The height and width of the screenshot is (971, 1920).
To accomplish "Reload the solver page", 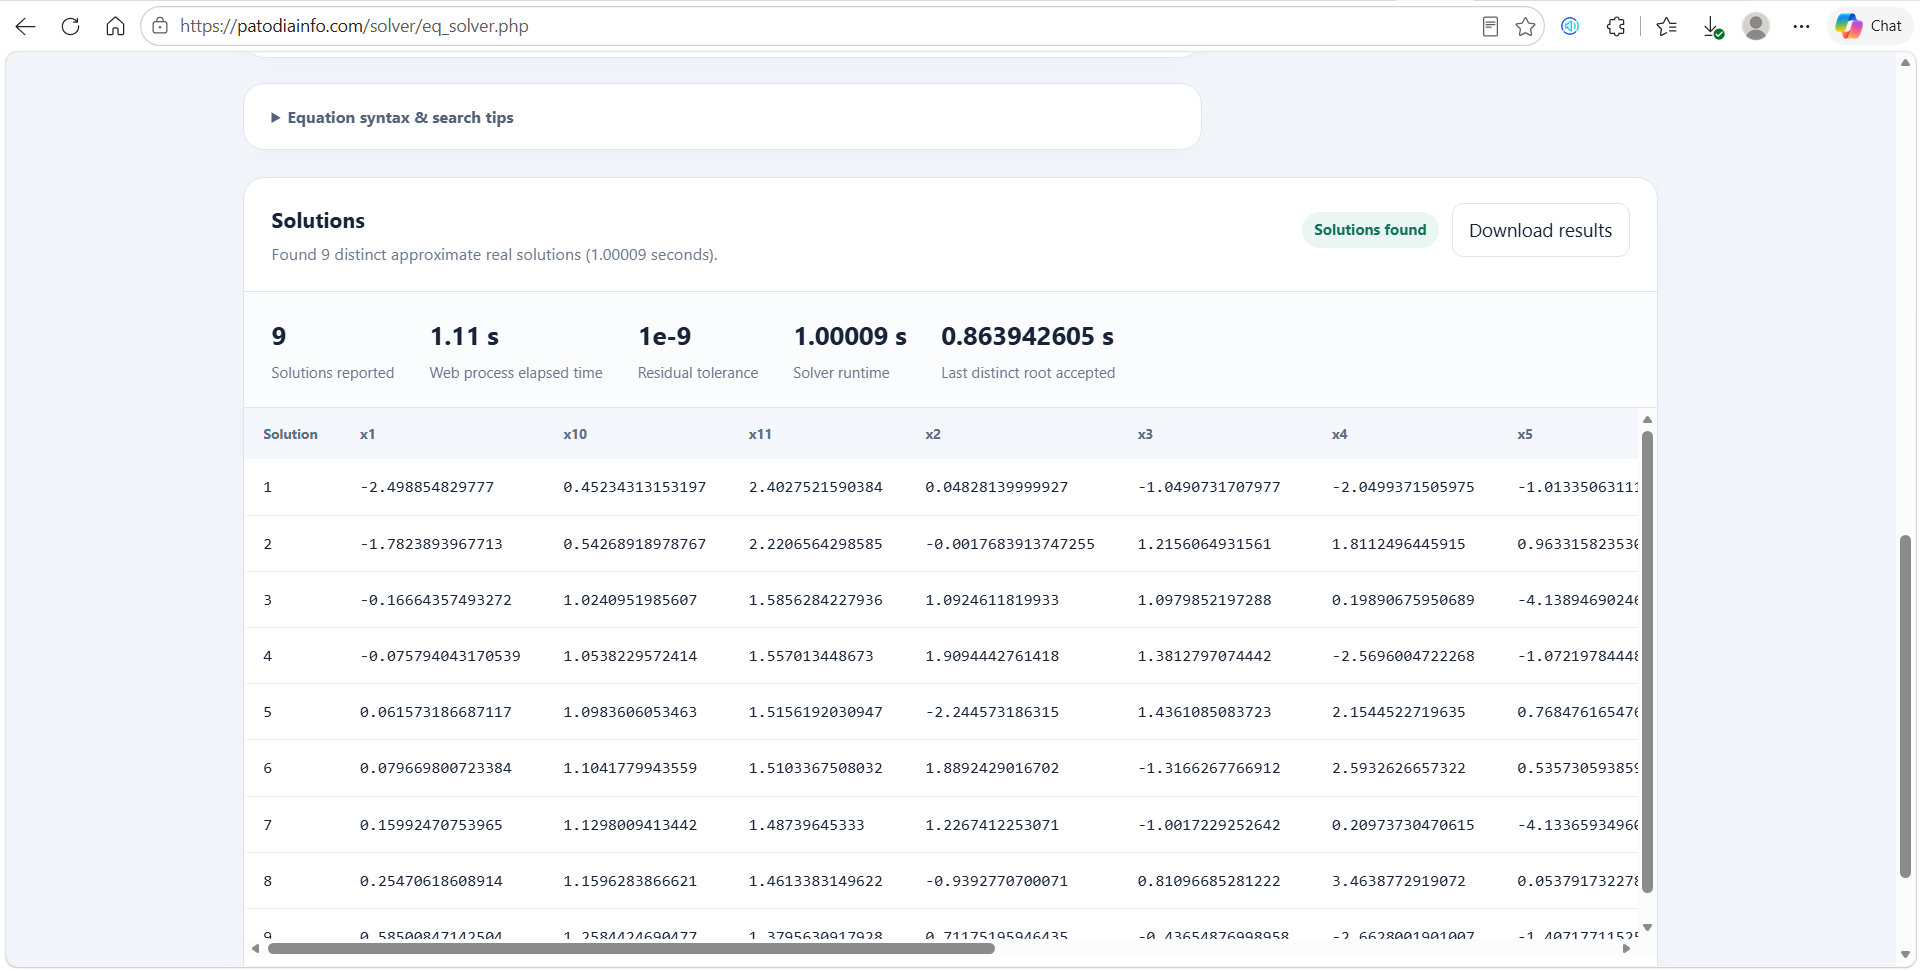I will (70, 26).
